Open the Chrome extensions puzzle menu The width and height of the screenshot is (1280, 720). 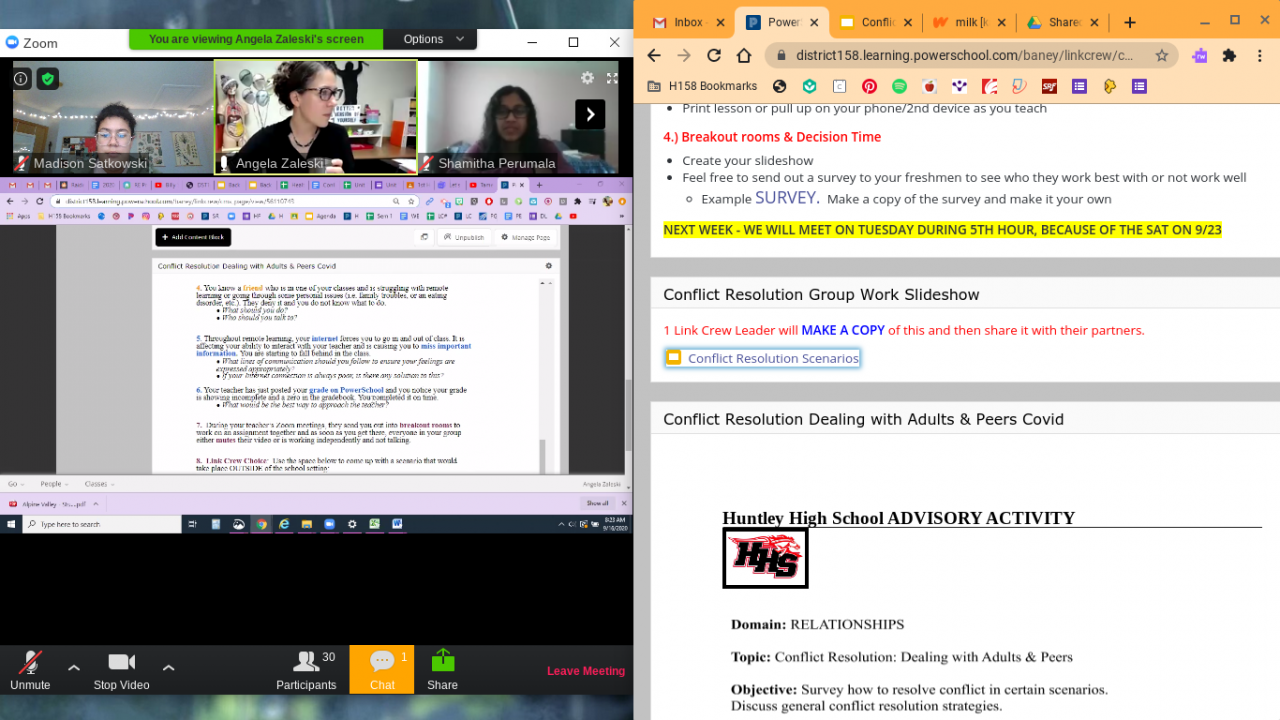(x=1229, y=56)
